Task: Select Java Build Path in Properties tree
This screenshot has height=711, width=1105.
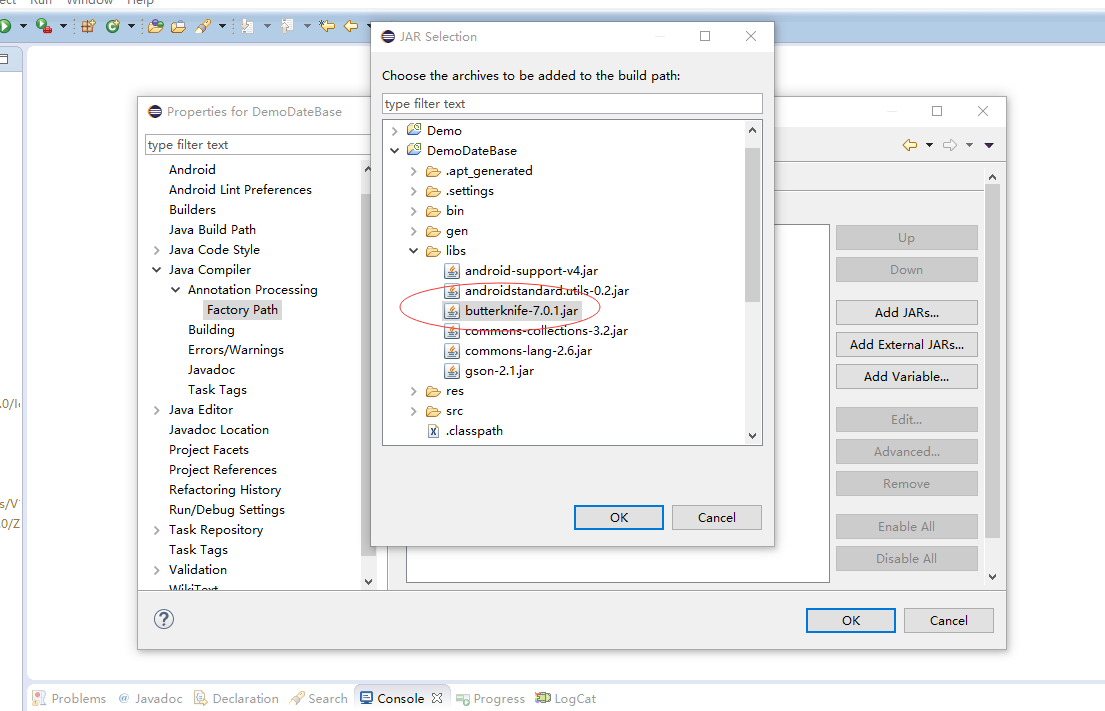Action: tap(212, 230)
